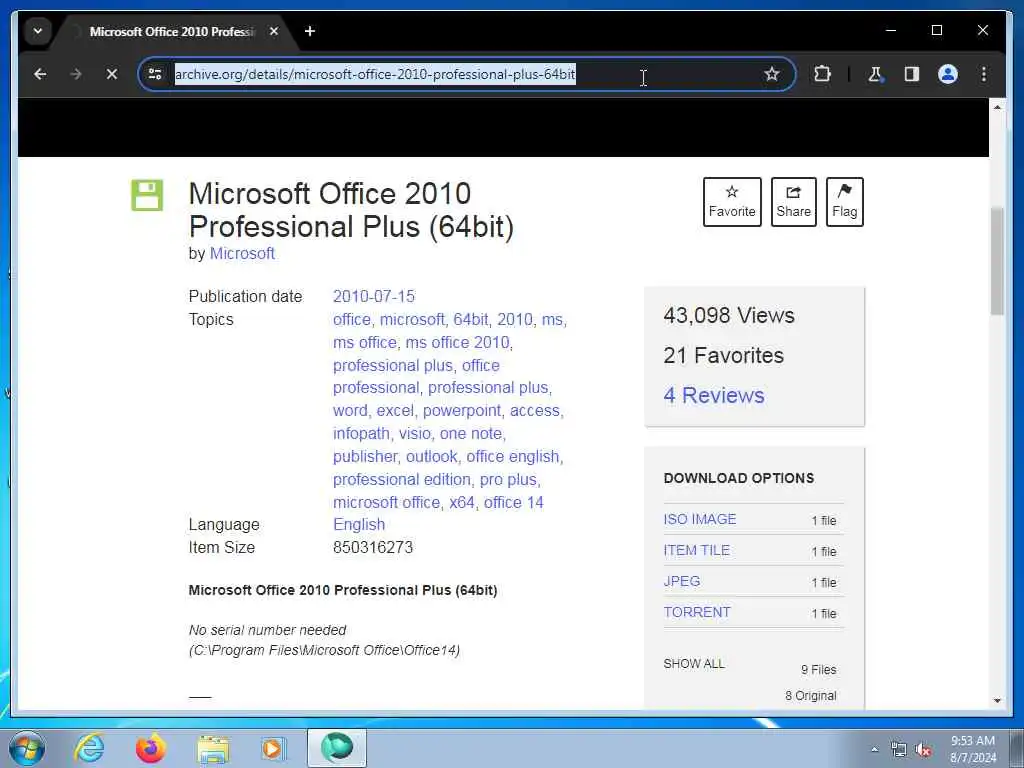The height and width of the screenshot is (768, 1024).
Task: Open the 'office 14' topic link
Action: pos(513,502)
